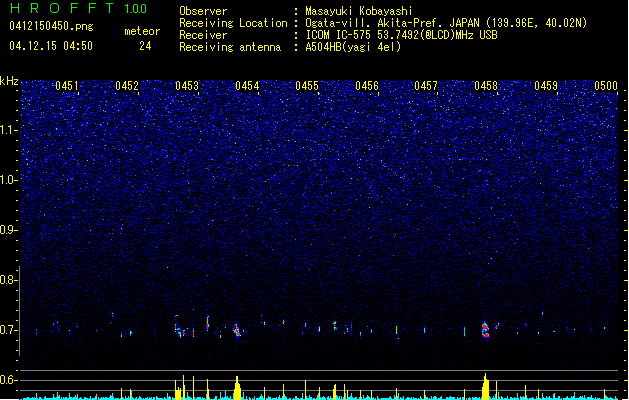Click the 1.1 kHz axis label

9,130
